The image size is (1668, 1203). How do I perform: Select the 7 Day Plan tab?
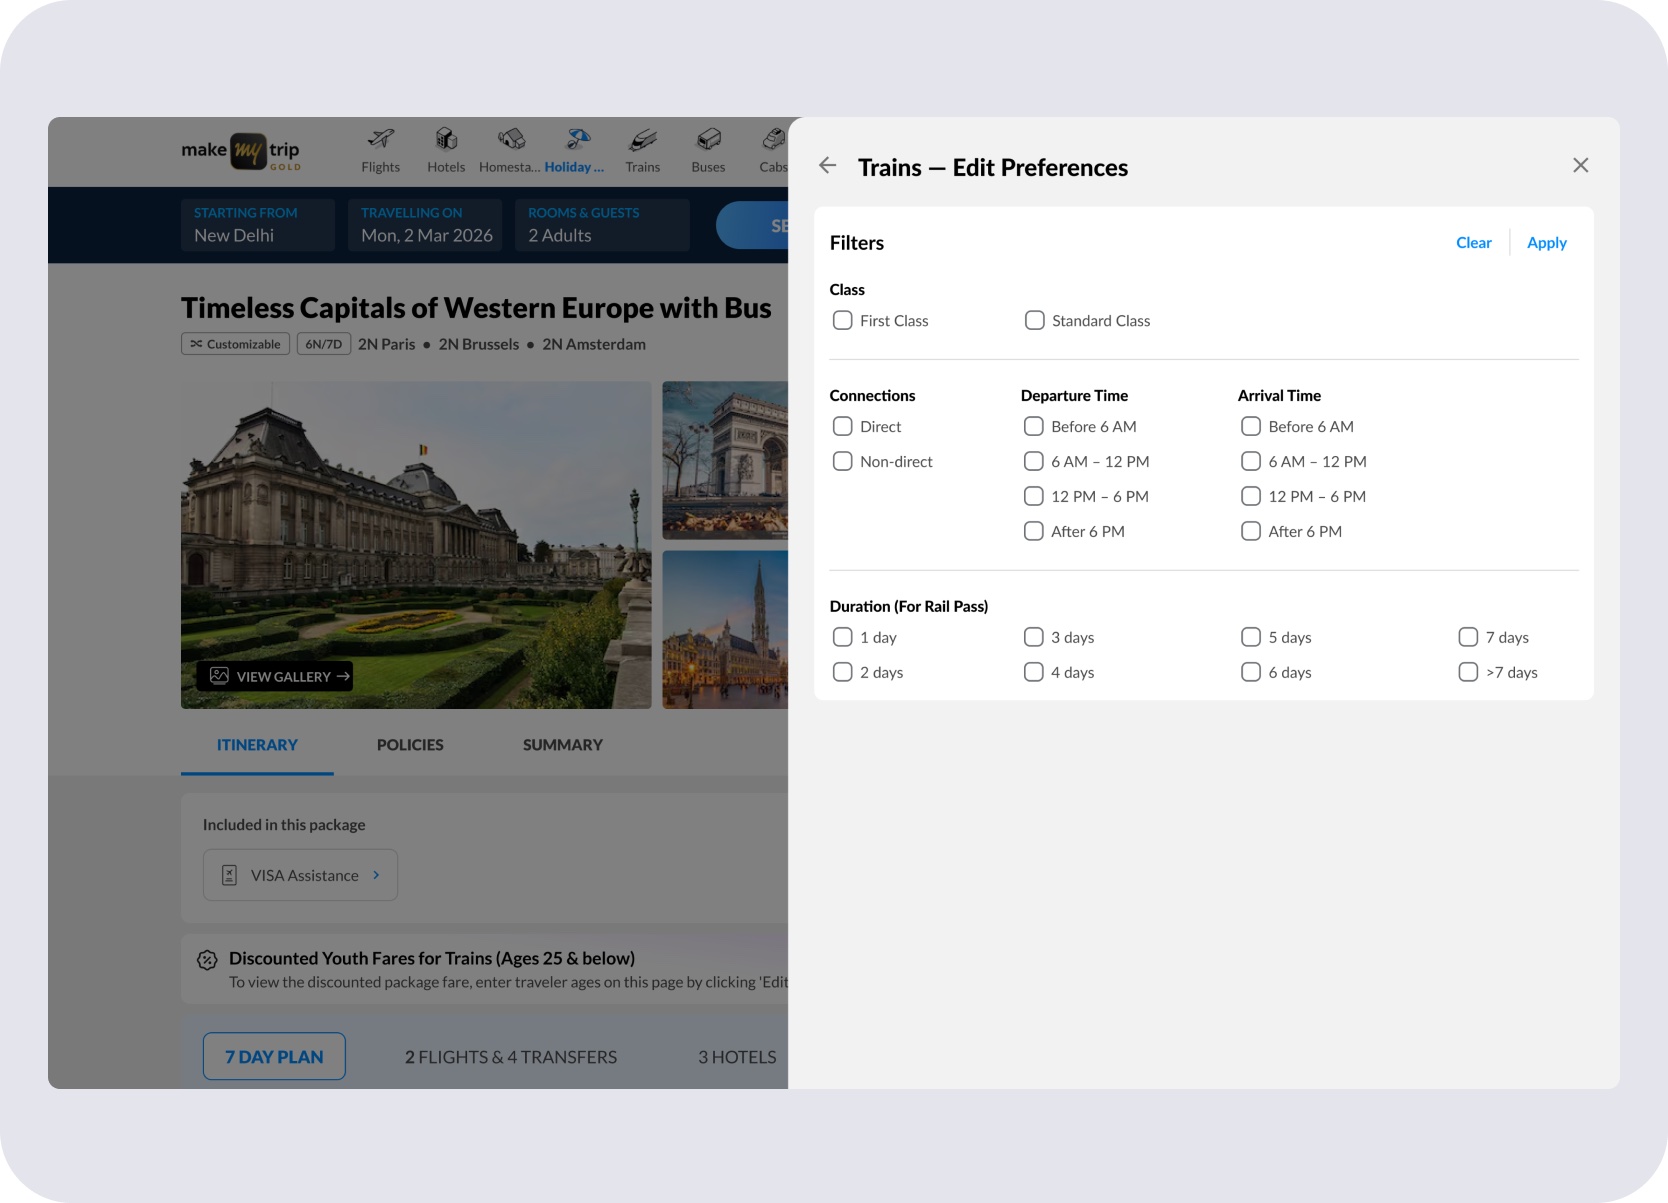(x=274, y=1056)
